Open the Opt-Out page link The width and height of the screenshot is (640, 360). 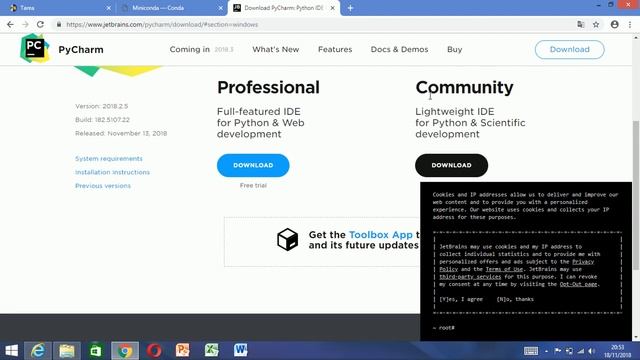[x=578, y=284]
